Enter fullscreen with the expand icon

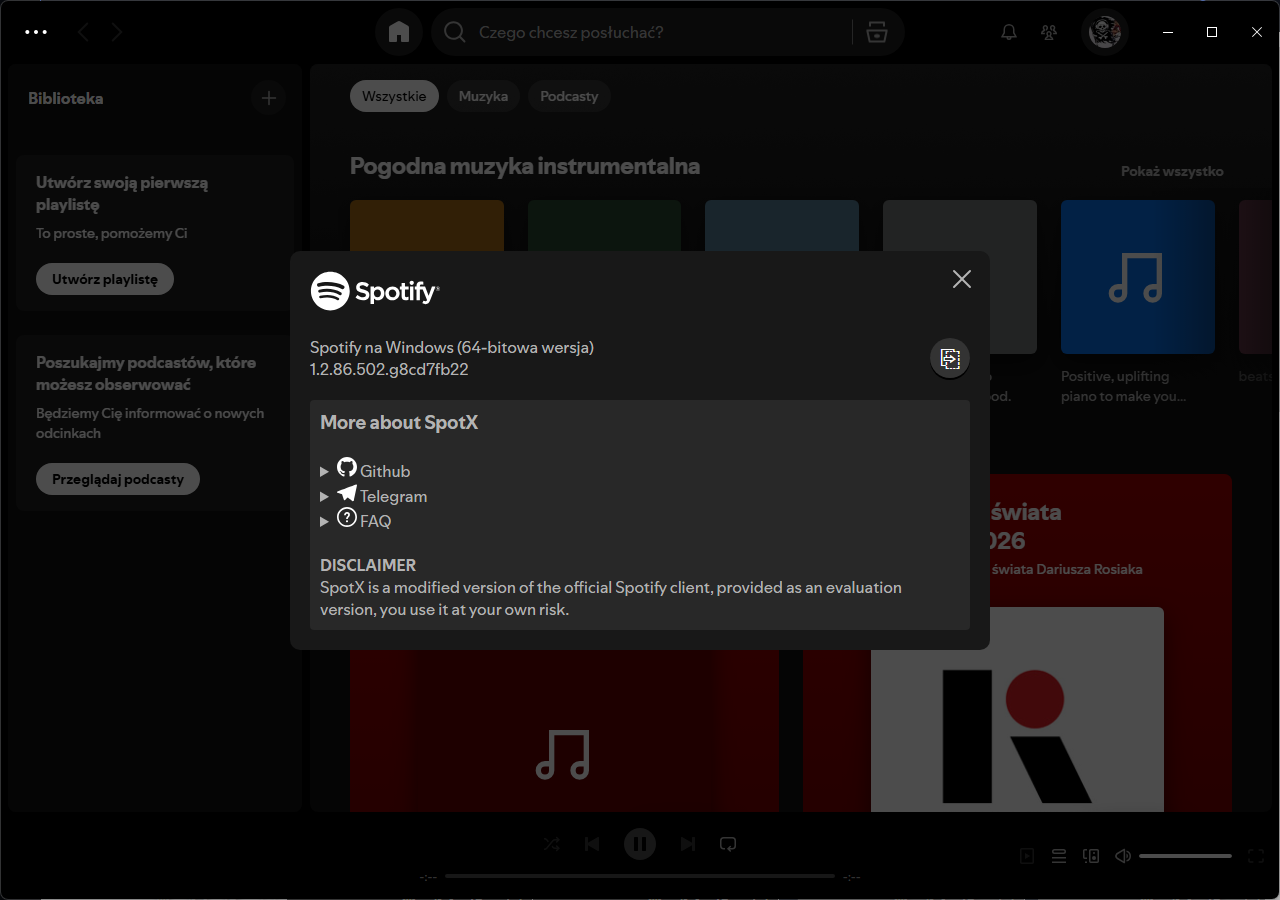(x=1257, y=856)
